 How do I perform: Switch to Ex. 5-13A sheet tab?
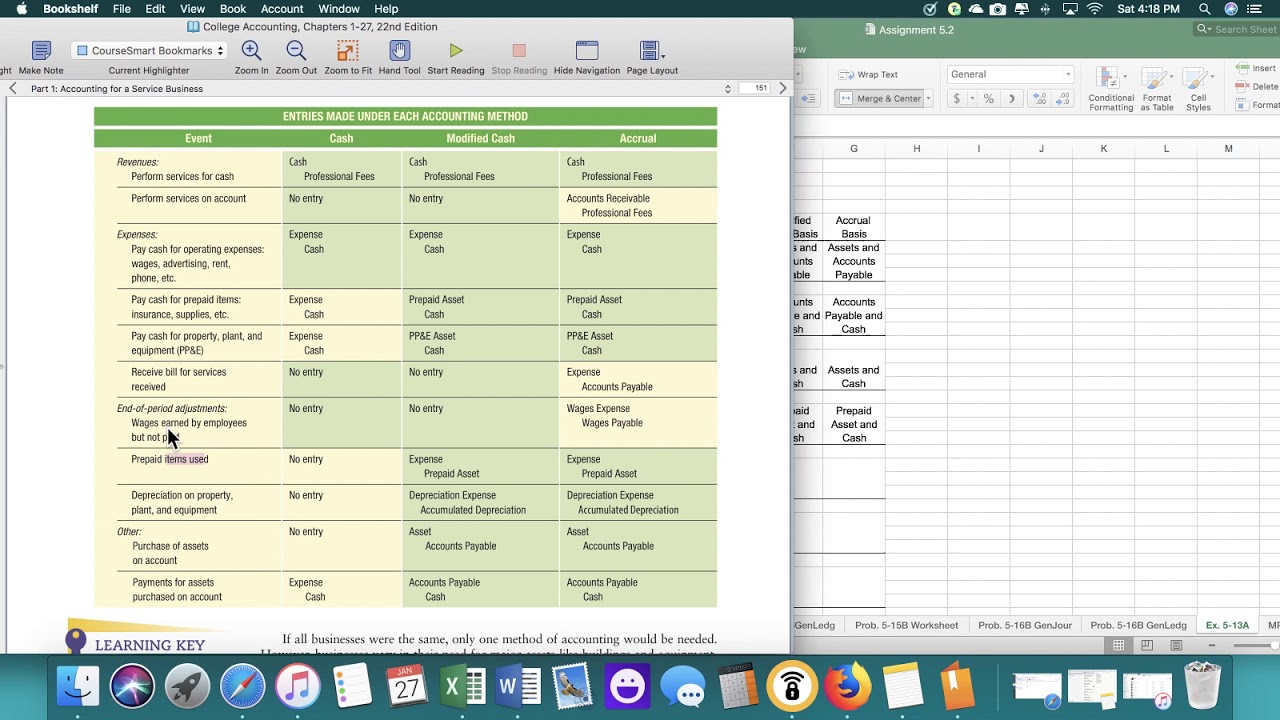tap(1227, 625)
